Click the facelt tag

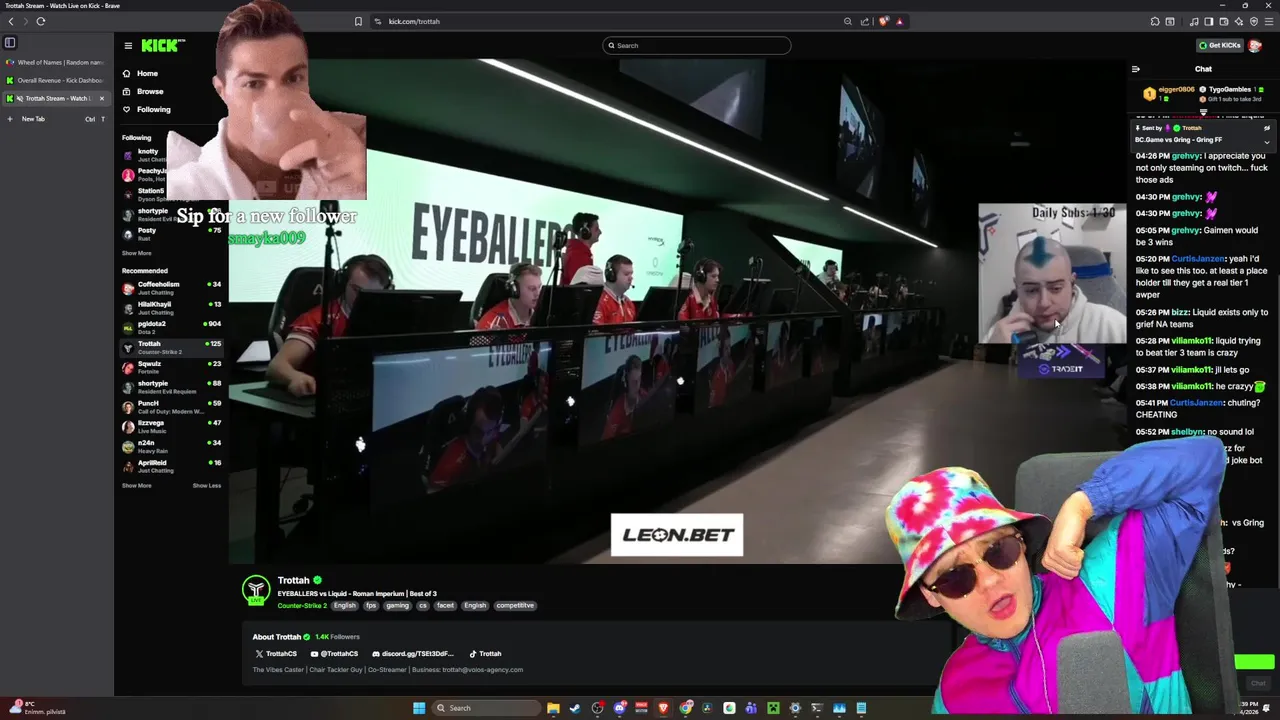pyautogui.click(x=445, y=605)
